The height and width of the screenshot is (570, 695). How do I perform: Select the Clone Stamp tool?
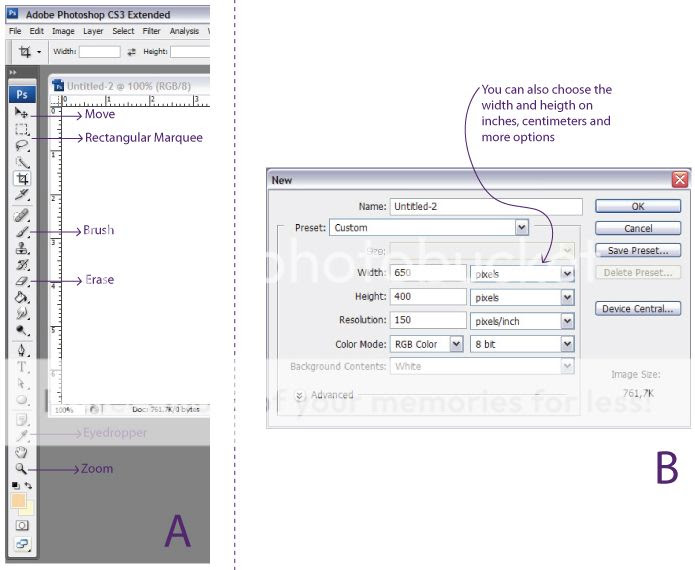tap(21, 248)
